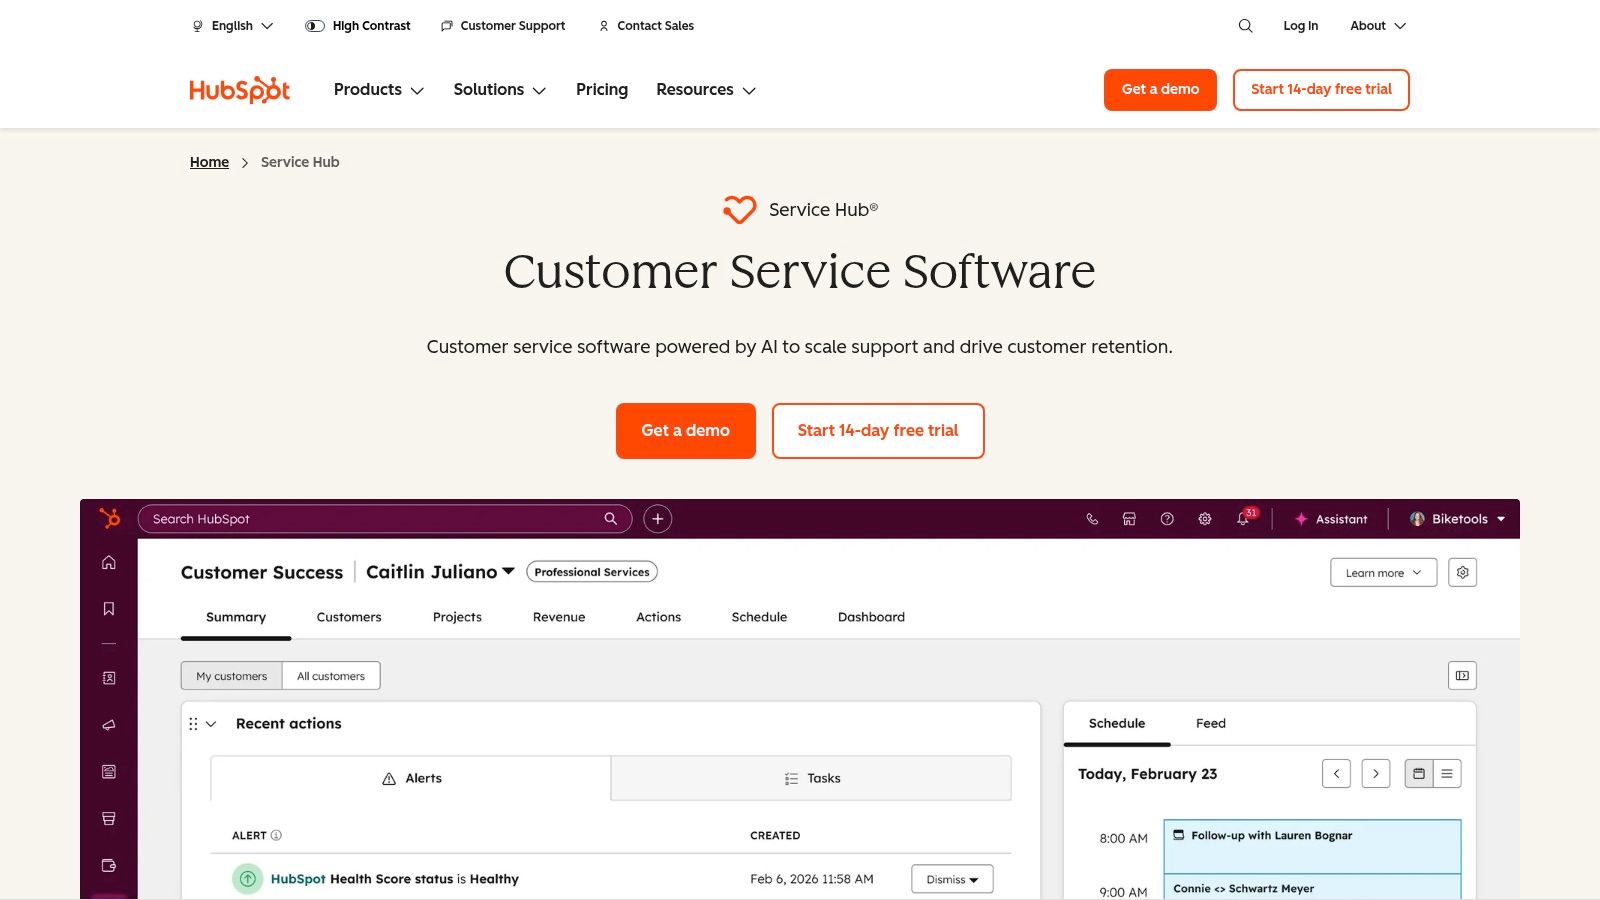Follow the Home breadcrumb link
This screenshot has height=900, width=1600.
click(x=209, y=162)
